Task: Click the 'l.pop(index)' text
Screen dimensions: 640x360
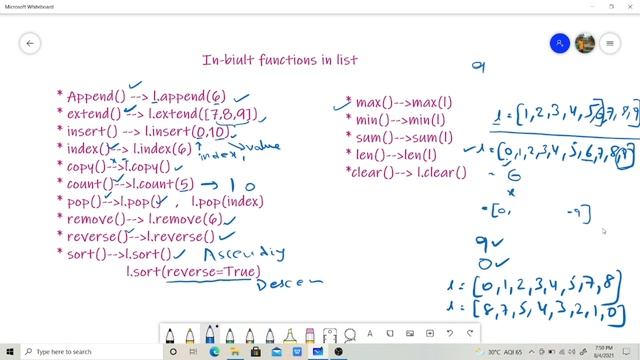Action: (227, 202)
